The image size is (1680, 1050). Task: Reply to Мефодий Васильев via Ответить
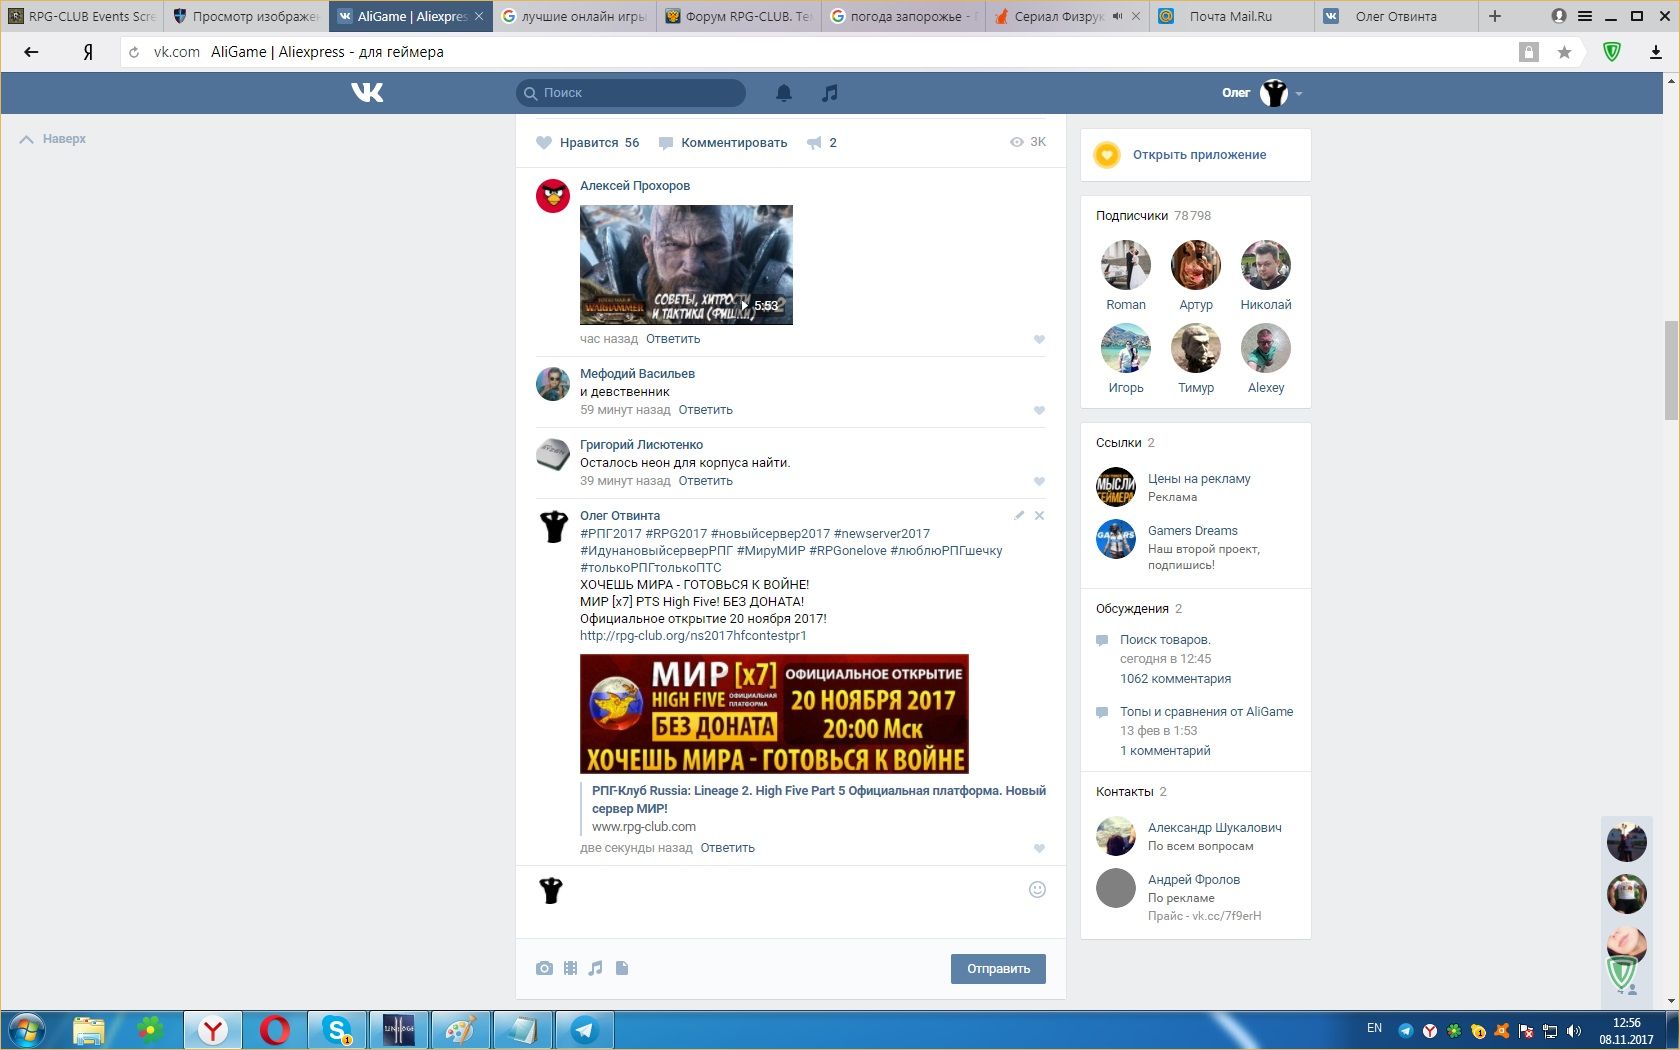(x=705, y=410)
